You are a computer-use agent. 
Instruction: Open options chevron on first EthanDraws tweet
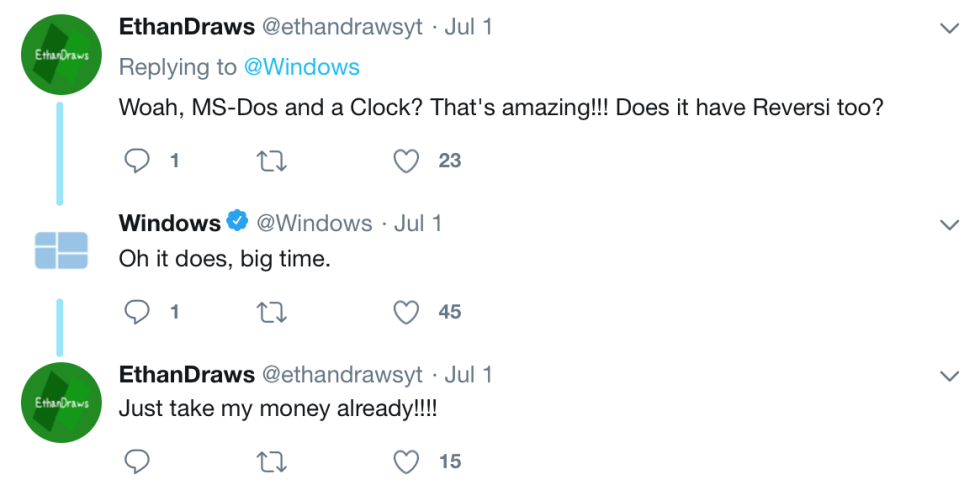point(950,29)
